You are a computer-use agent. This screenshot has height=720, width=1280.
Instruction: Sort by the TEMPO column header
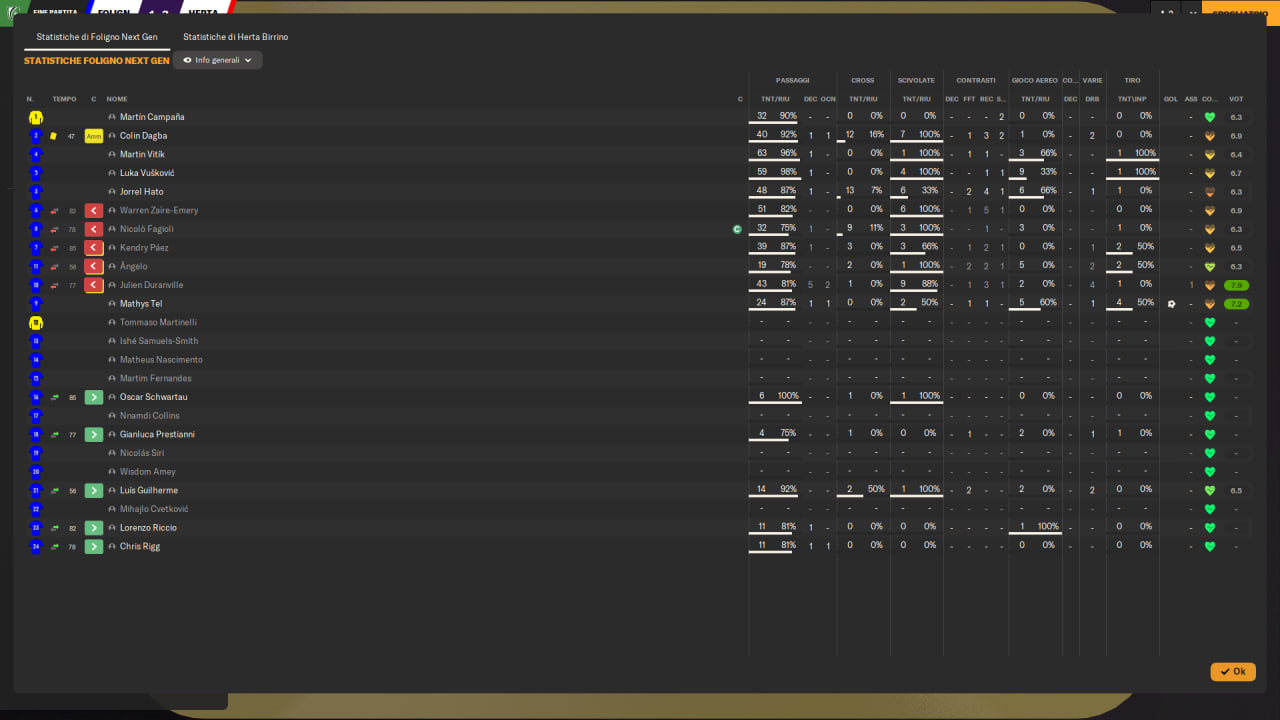[64, 99]
